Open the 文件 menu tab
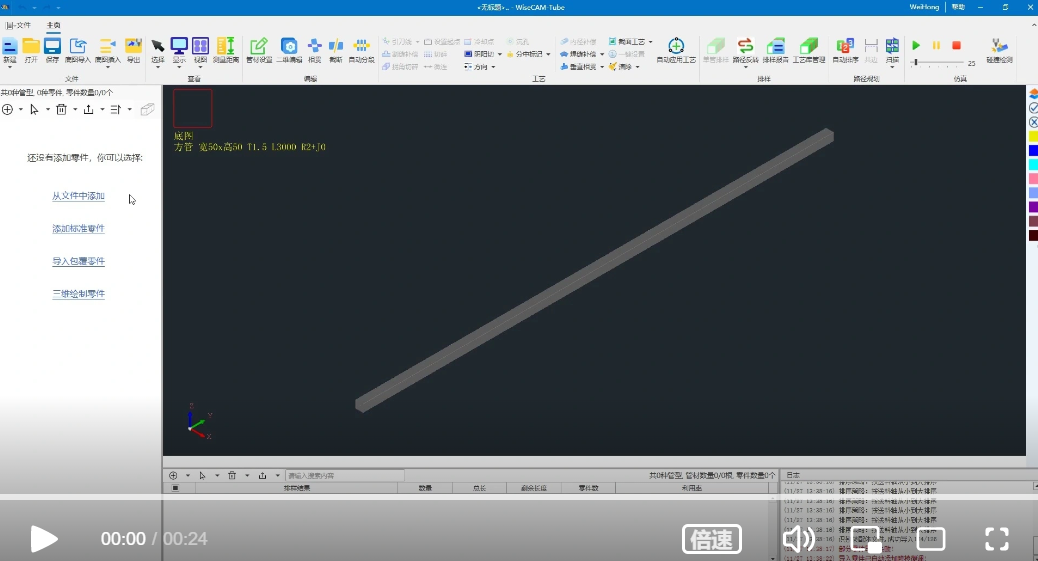This screenshot has width=1038, height=561. click(x=19, y=25)
